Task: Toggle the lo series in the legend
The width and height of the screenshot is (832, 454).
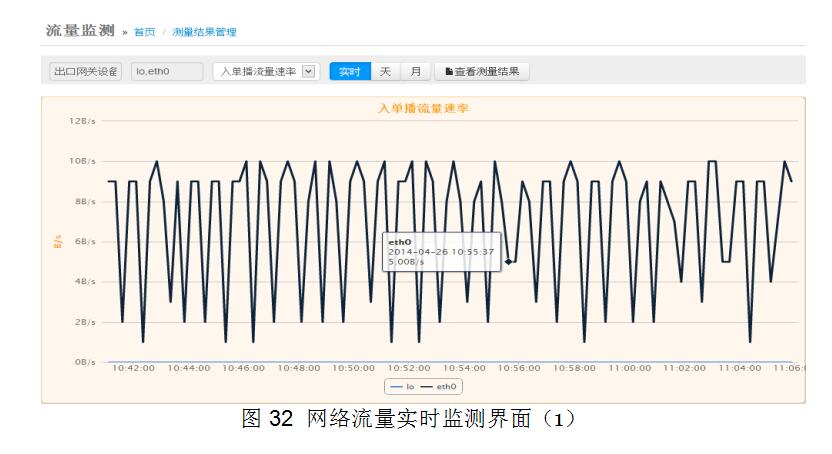Action: (x=402, y=386)
